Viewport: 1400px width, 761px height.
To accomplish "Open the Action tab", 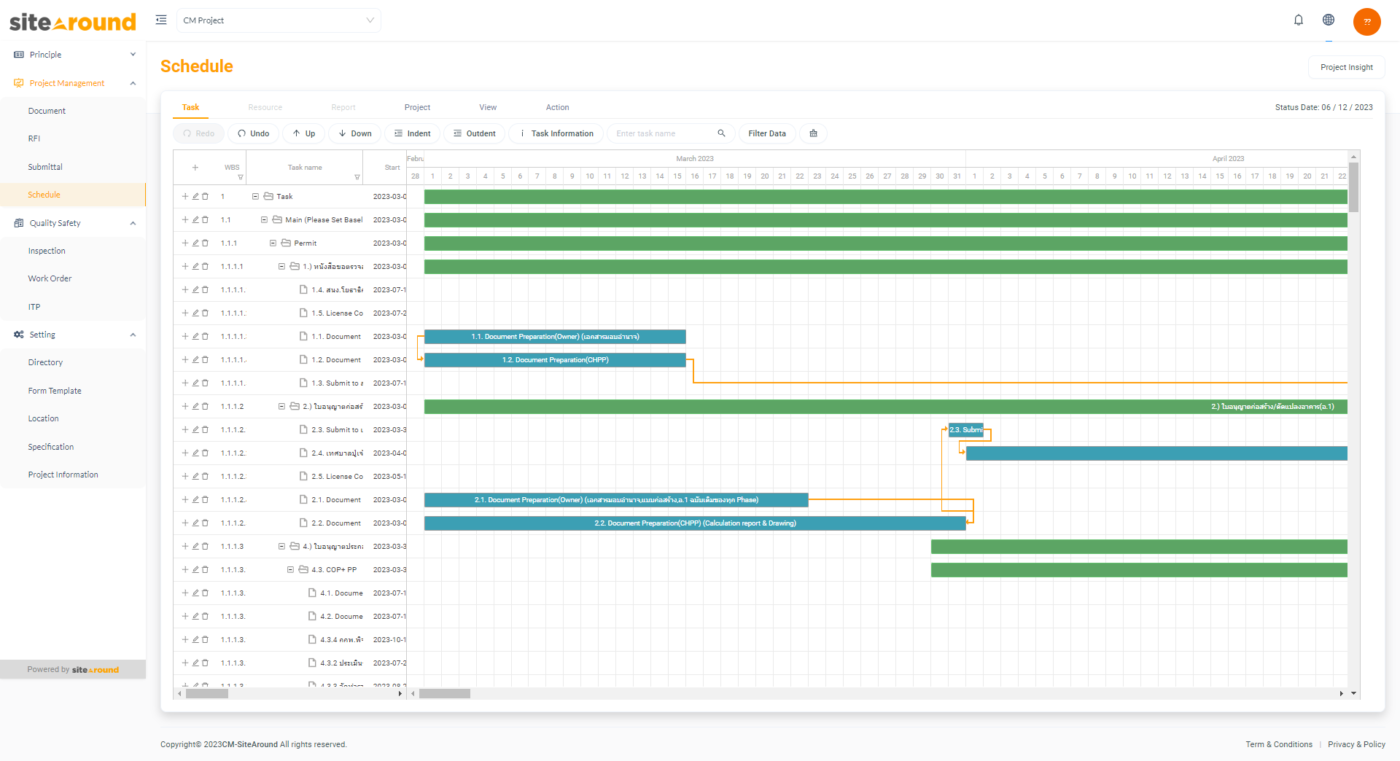I will (x=557, y=107).
